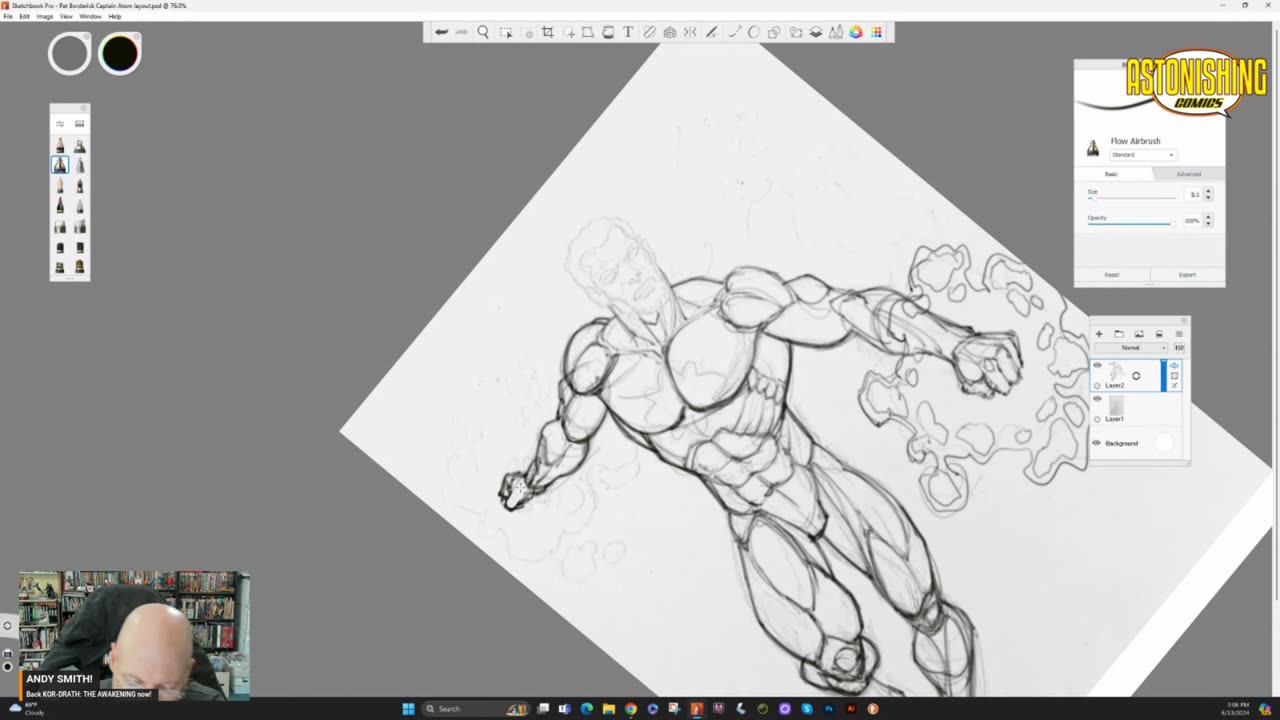Toggle the lock circle on Layer1

[x=1097, y=419]
